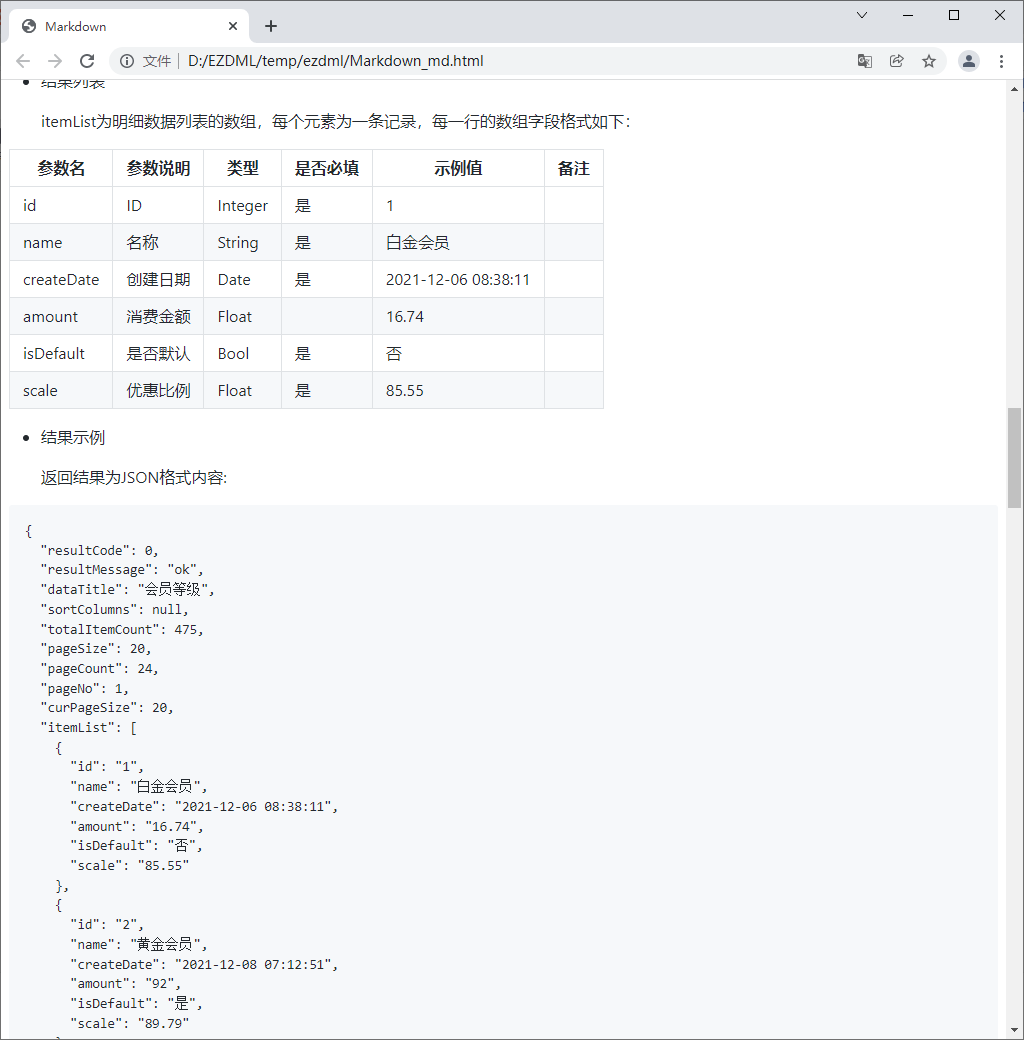Navigate back to the previous page
Screen dimensions: 1024x1040
[23, 60]
